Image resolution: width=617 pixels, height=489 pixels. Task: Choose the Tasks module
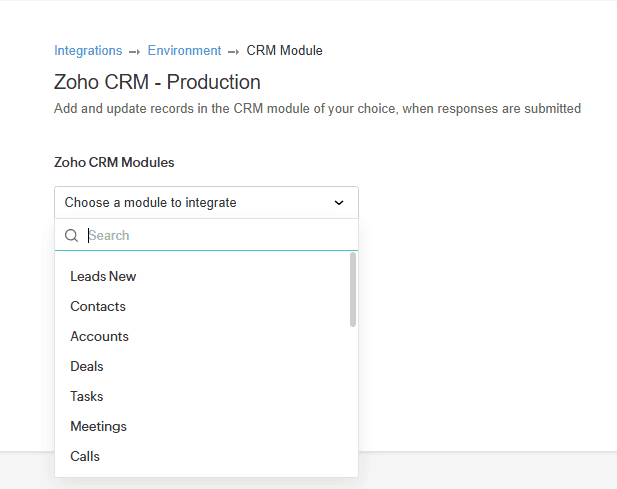coord(87,396)
